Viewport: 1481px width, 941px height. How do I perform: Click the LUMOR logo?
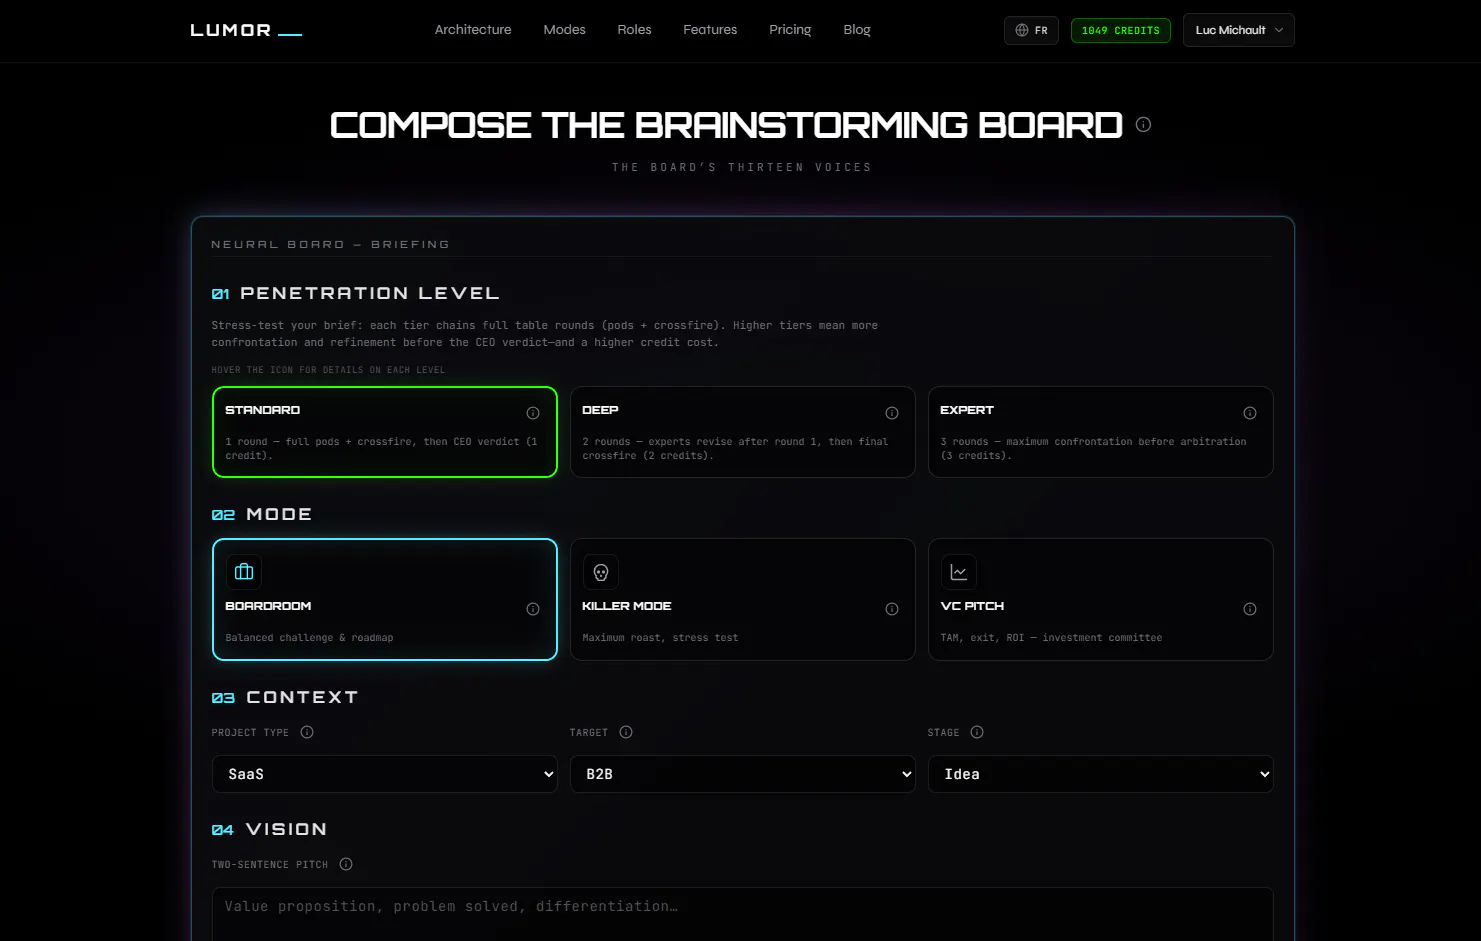246,30
